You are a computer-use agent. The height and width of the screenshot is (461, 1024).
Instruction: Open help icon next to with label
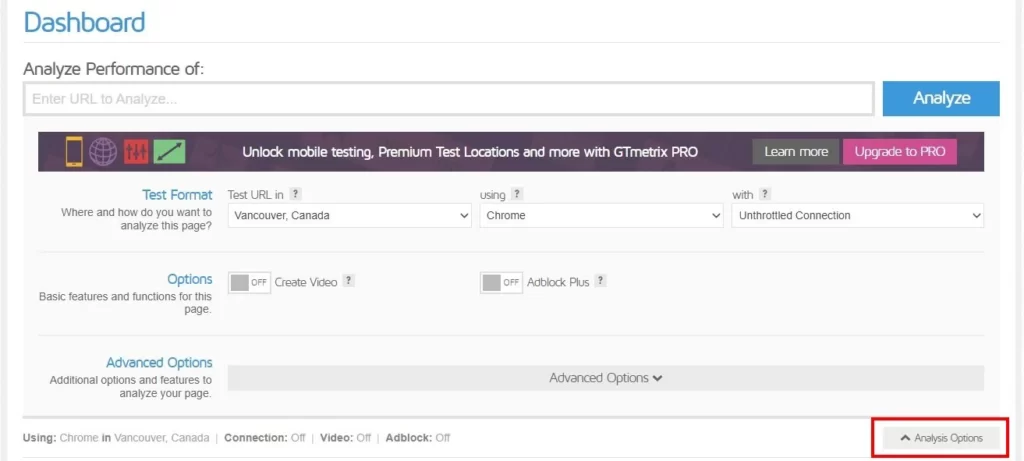pyautogui.click(x=765, y=194)
